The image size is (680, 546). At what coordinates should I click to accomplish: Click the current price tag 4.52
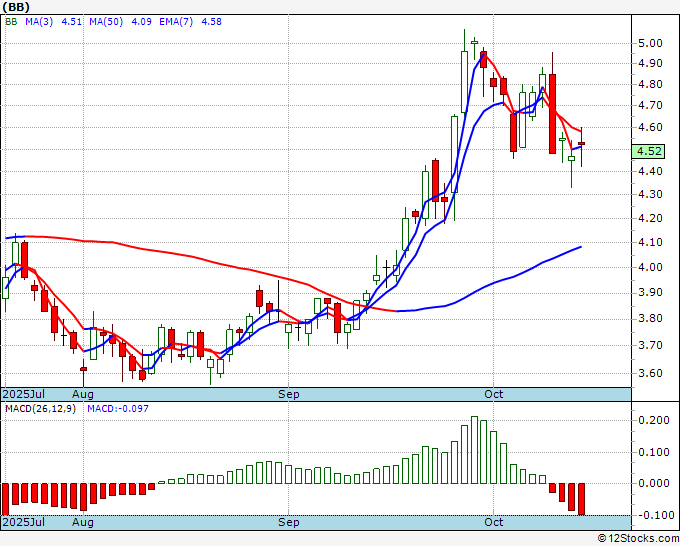coord(648,151)
